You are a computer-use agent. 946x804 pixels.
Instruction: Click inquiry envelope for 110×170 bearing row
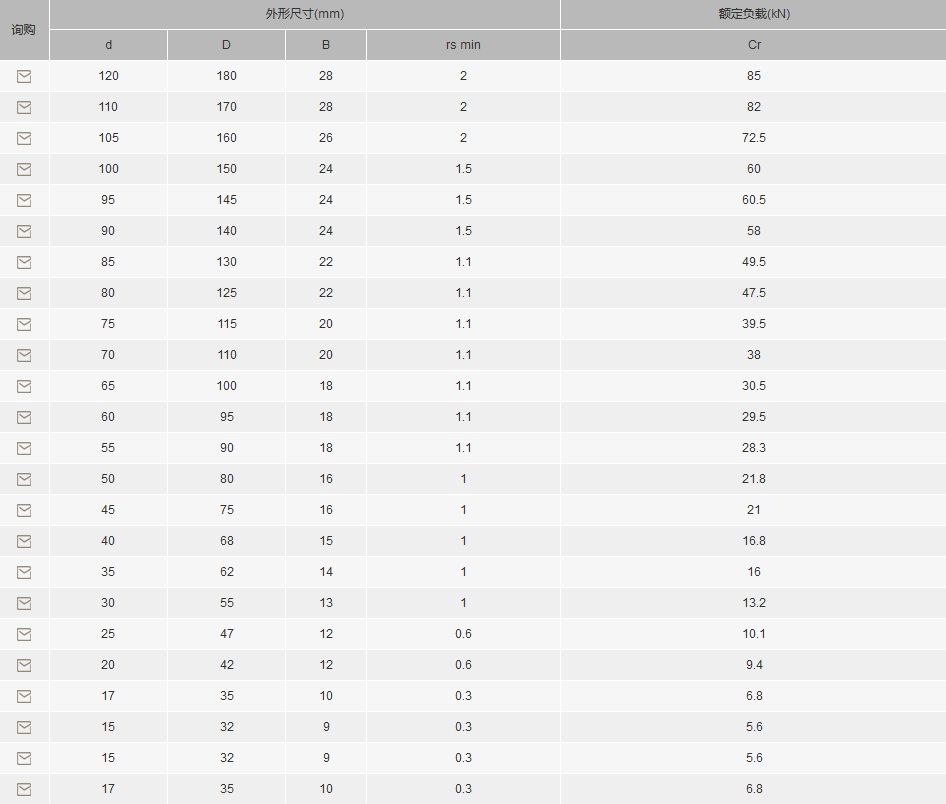(24, 107)
